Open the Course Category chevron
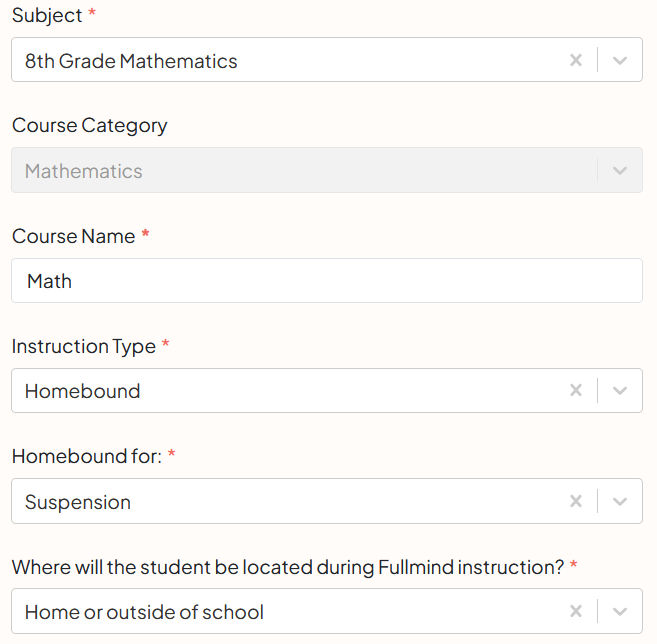The height and width of the screenshot is (644, 657). point(620,171)
